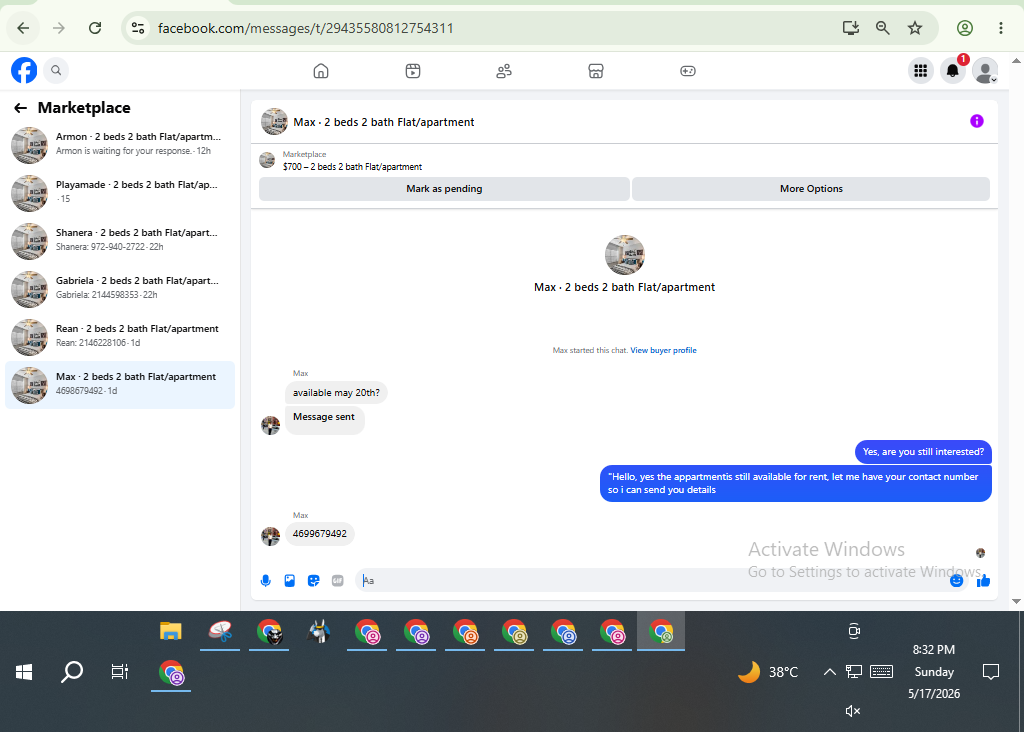Open Gabriela conversation in list
This screenshot has width=1024, height=732.
tap(120, 289)
